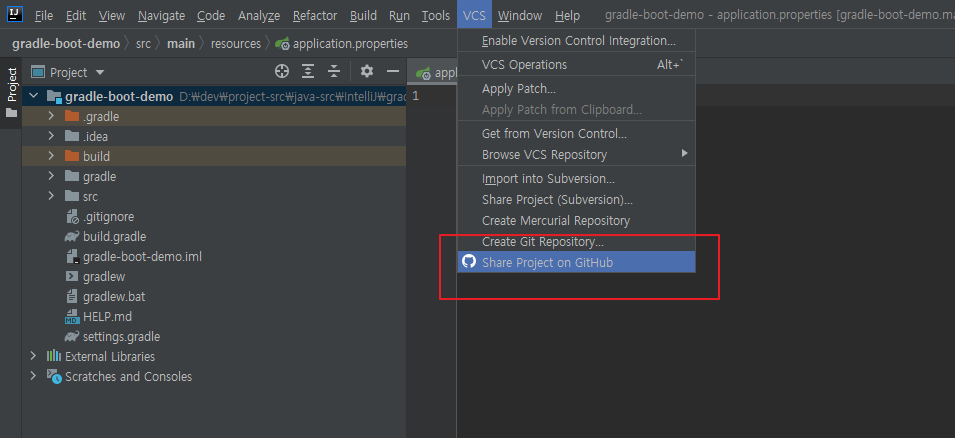
Task: Collapse the gradle-boot-demo root node
Action: point(33,96)
